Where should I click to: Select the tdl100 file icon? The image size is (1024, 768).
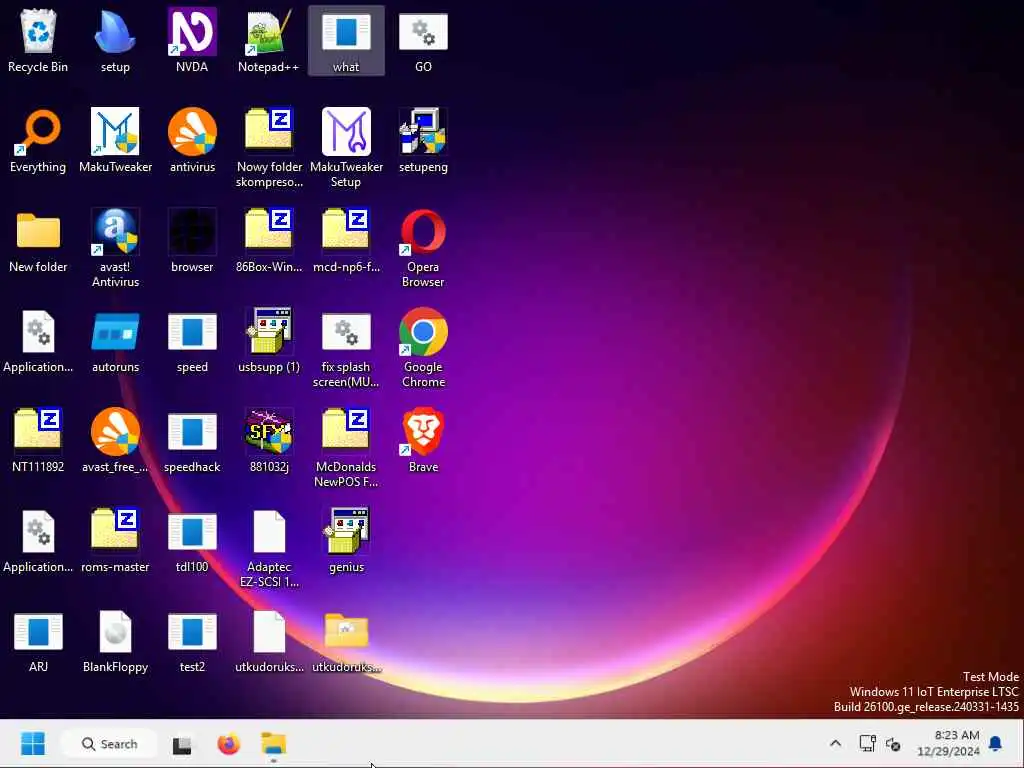(192, 541)
